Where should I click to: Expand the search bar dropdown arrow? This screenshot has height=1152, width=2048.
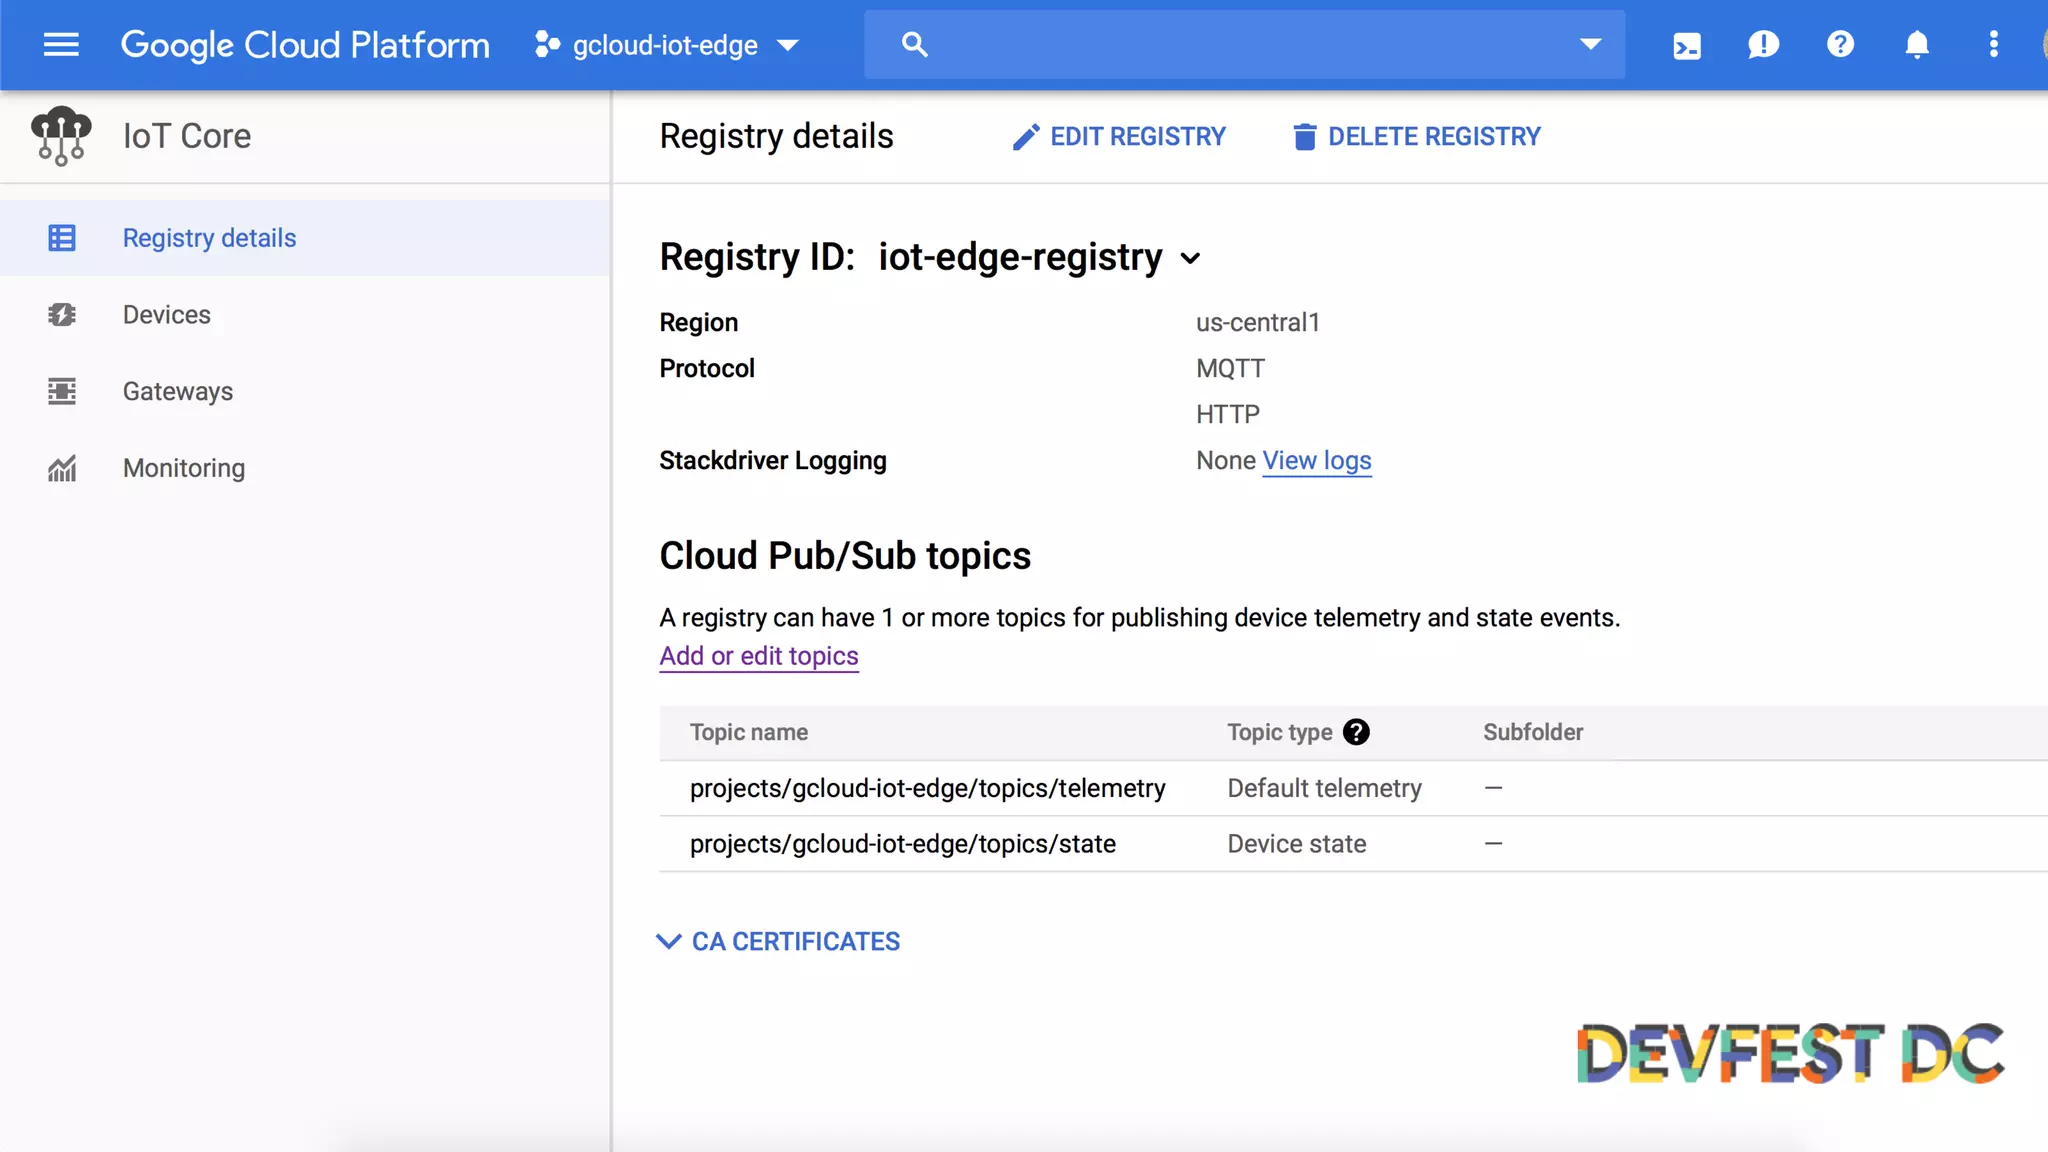point(1590,45)
